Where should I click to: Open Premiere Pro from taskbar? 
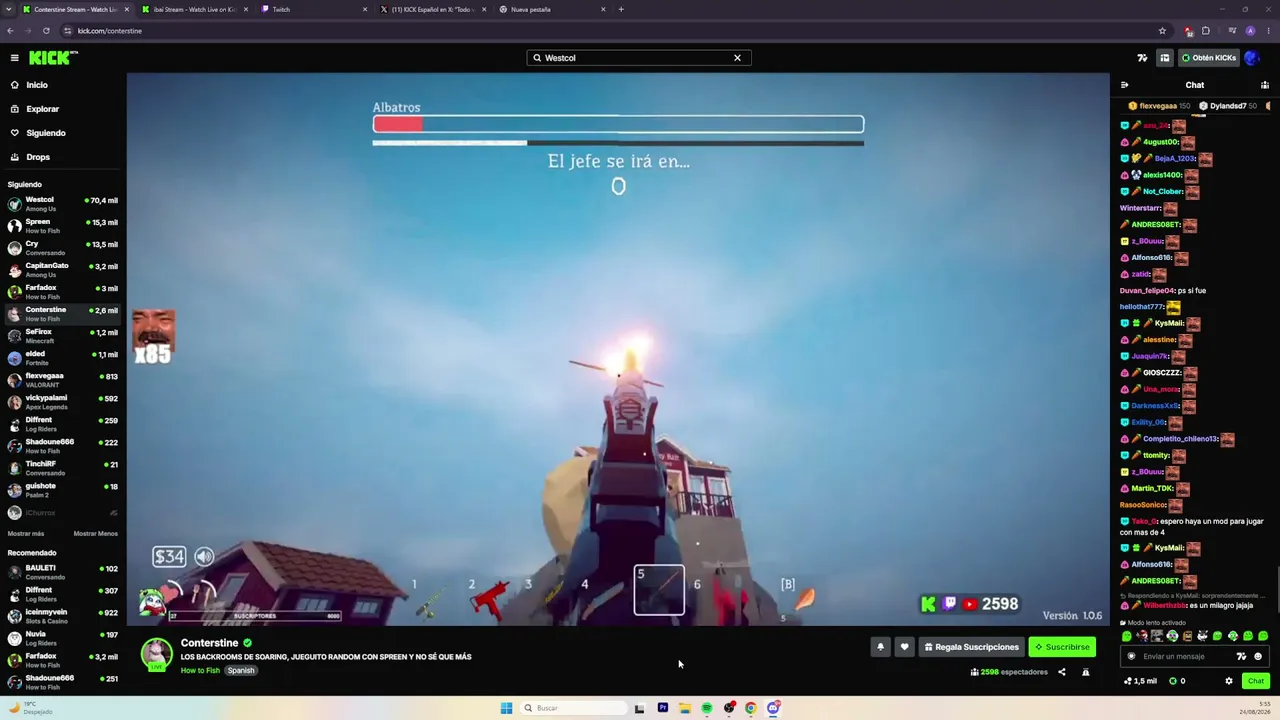pyautogui.click(x=662, y=708)
